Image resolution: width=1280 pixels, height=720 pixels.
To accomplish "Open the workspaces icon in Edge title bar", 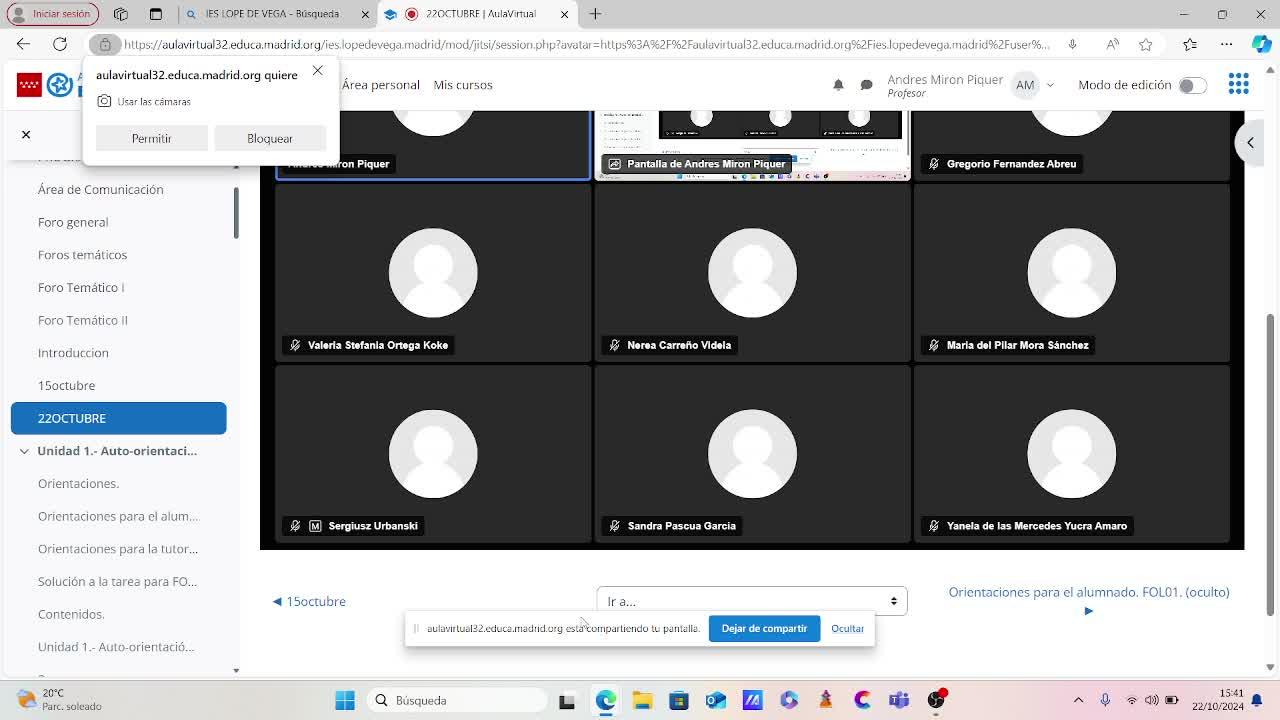I will point(121,14).
